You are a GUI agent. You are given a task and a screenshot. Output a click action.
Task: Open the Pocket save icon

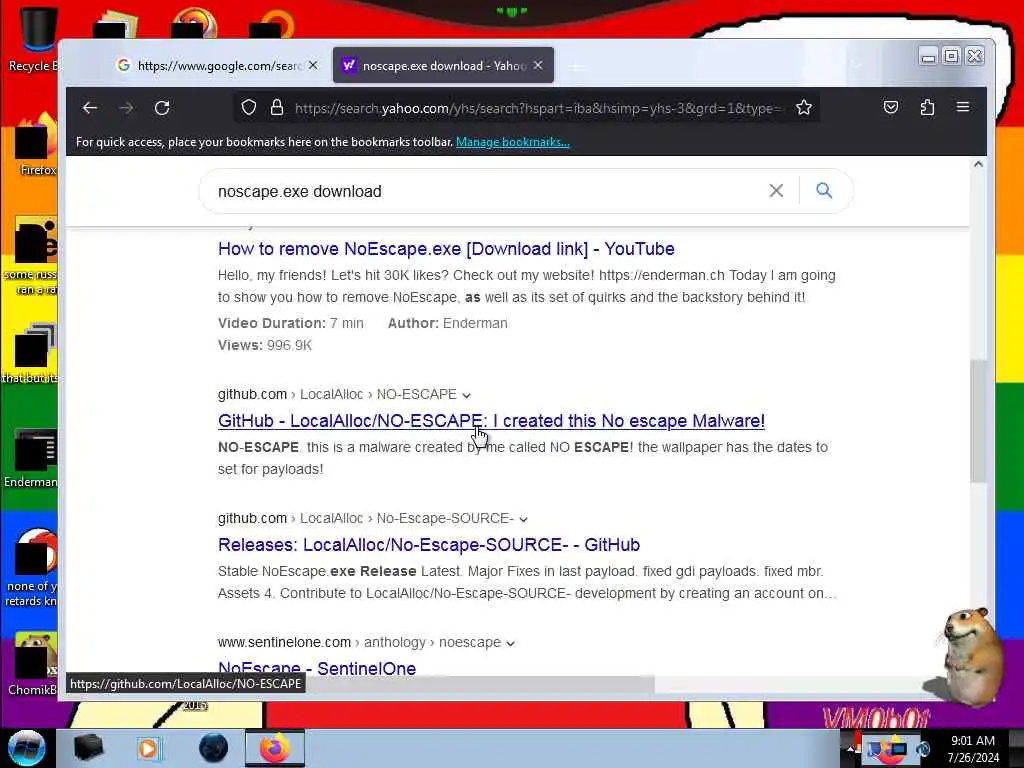(891, 107)
